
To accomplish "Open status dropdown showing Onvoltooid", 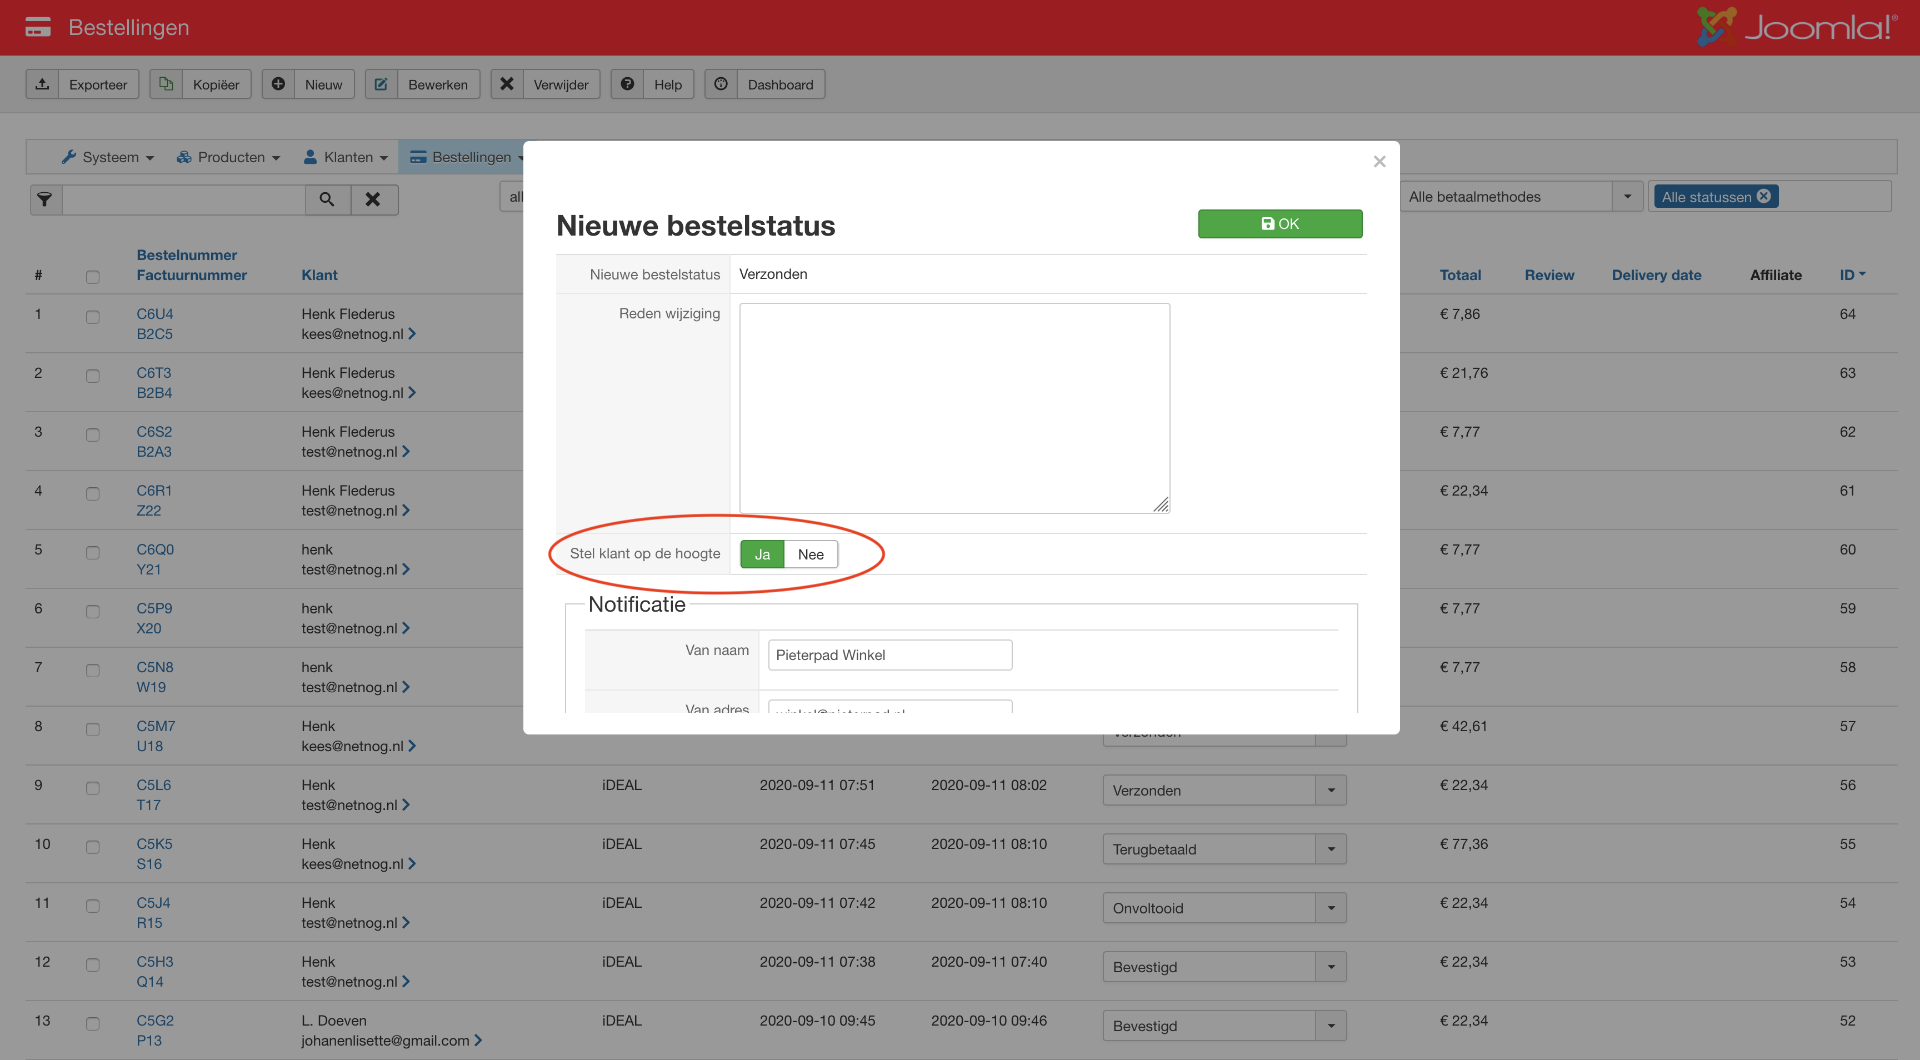I will [1225, 908].
